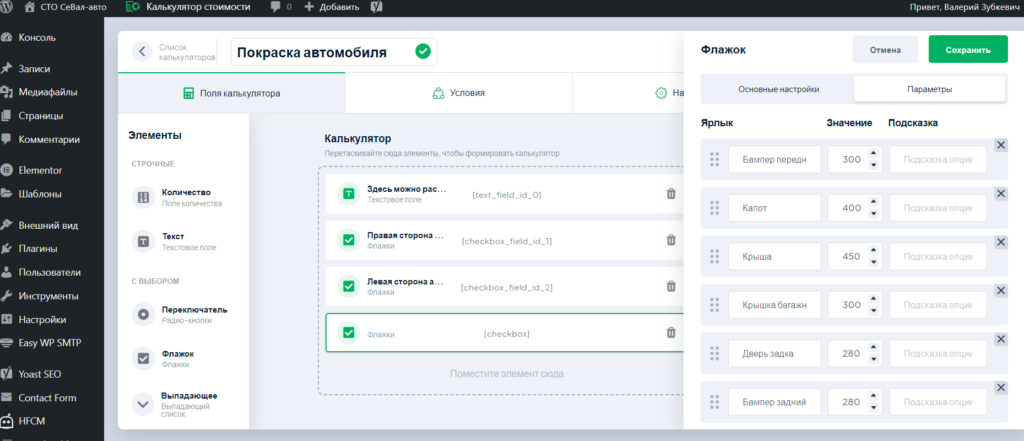This screenshot has height=441, width=1024.
Task: Grab drag handle of Капот option
Action: pos(714,208)
